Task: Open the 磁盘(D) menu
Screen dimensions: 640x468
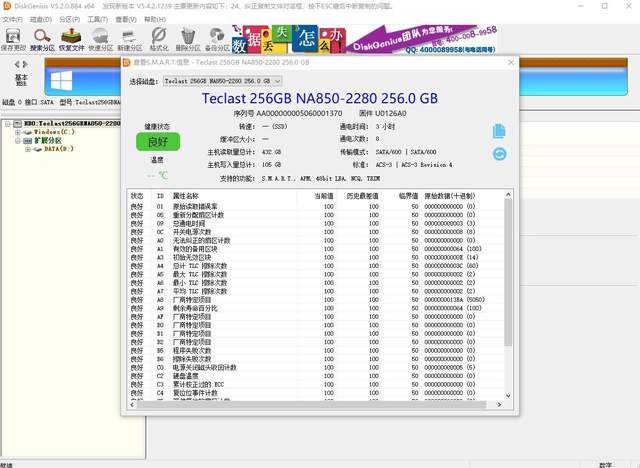Action: click(x=41, y=19)
